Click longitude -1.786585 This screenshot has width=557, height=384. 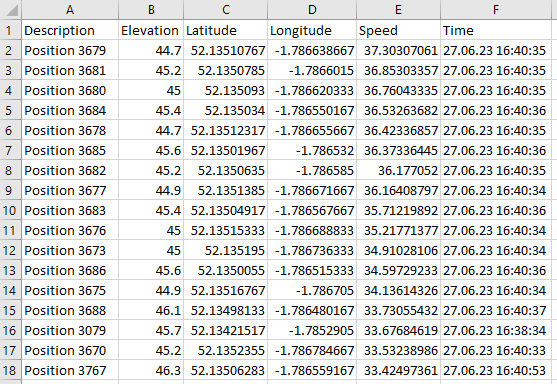pos(312,171)
